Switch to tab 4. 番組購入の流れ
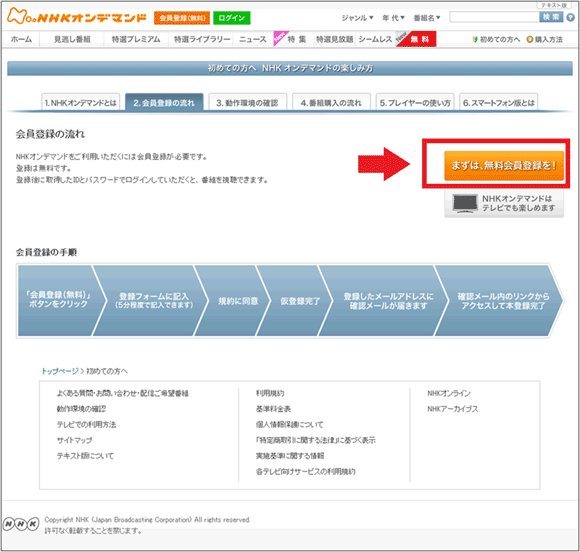 point(331,103)
